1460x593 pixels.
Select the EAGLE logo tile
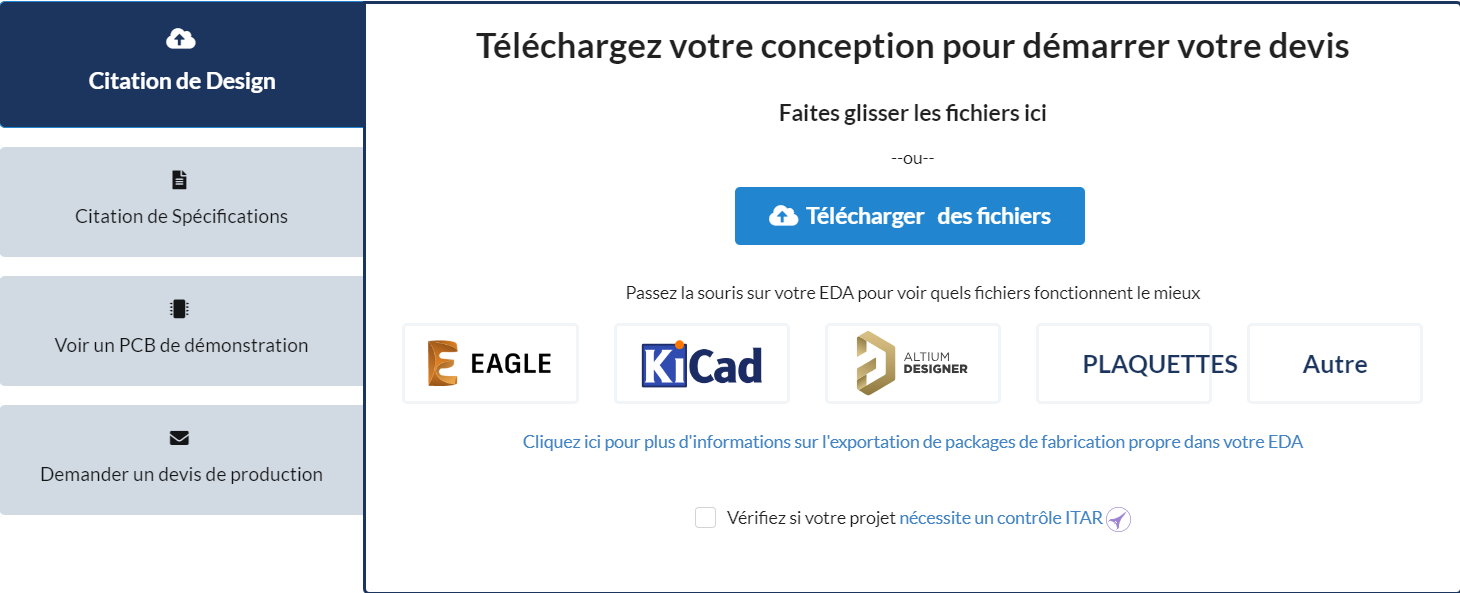point(490,364)
